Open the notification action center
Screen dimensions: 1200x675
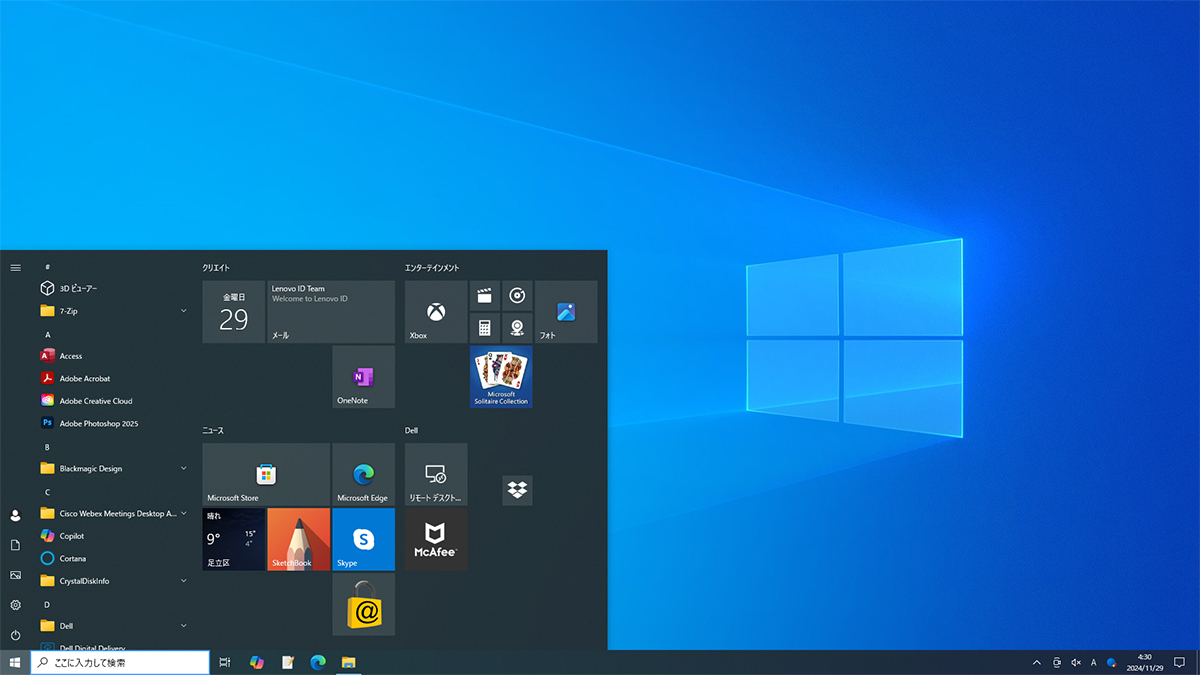1179,662
